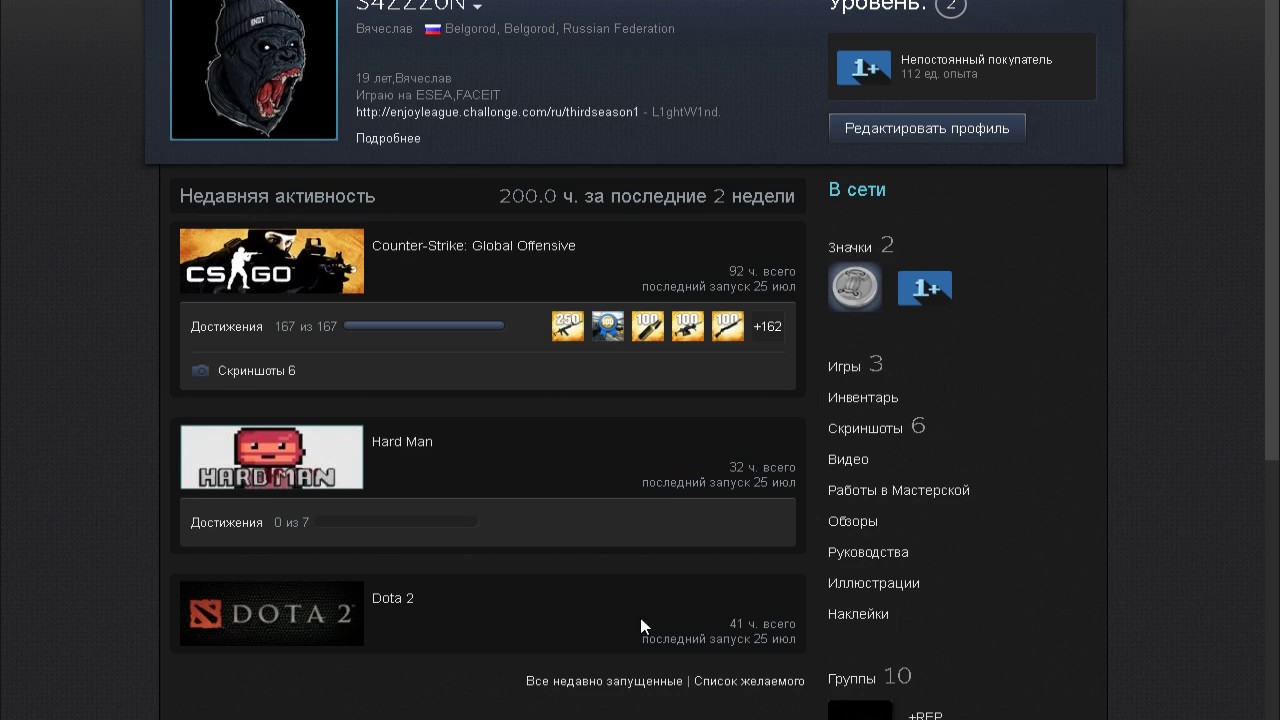The height and width of the screenshot is (720, 1280).
Task: Open the enjoyleague challonge link
Action: (497, 112)
